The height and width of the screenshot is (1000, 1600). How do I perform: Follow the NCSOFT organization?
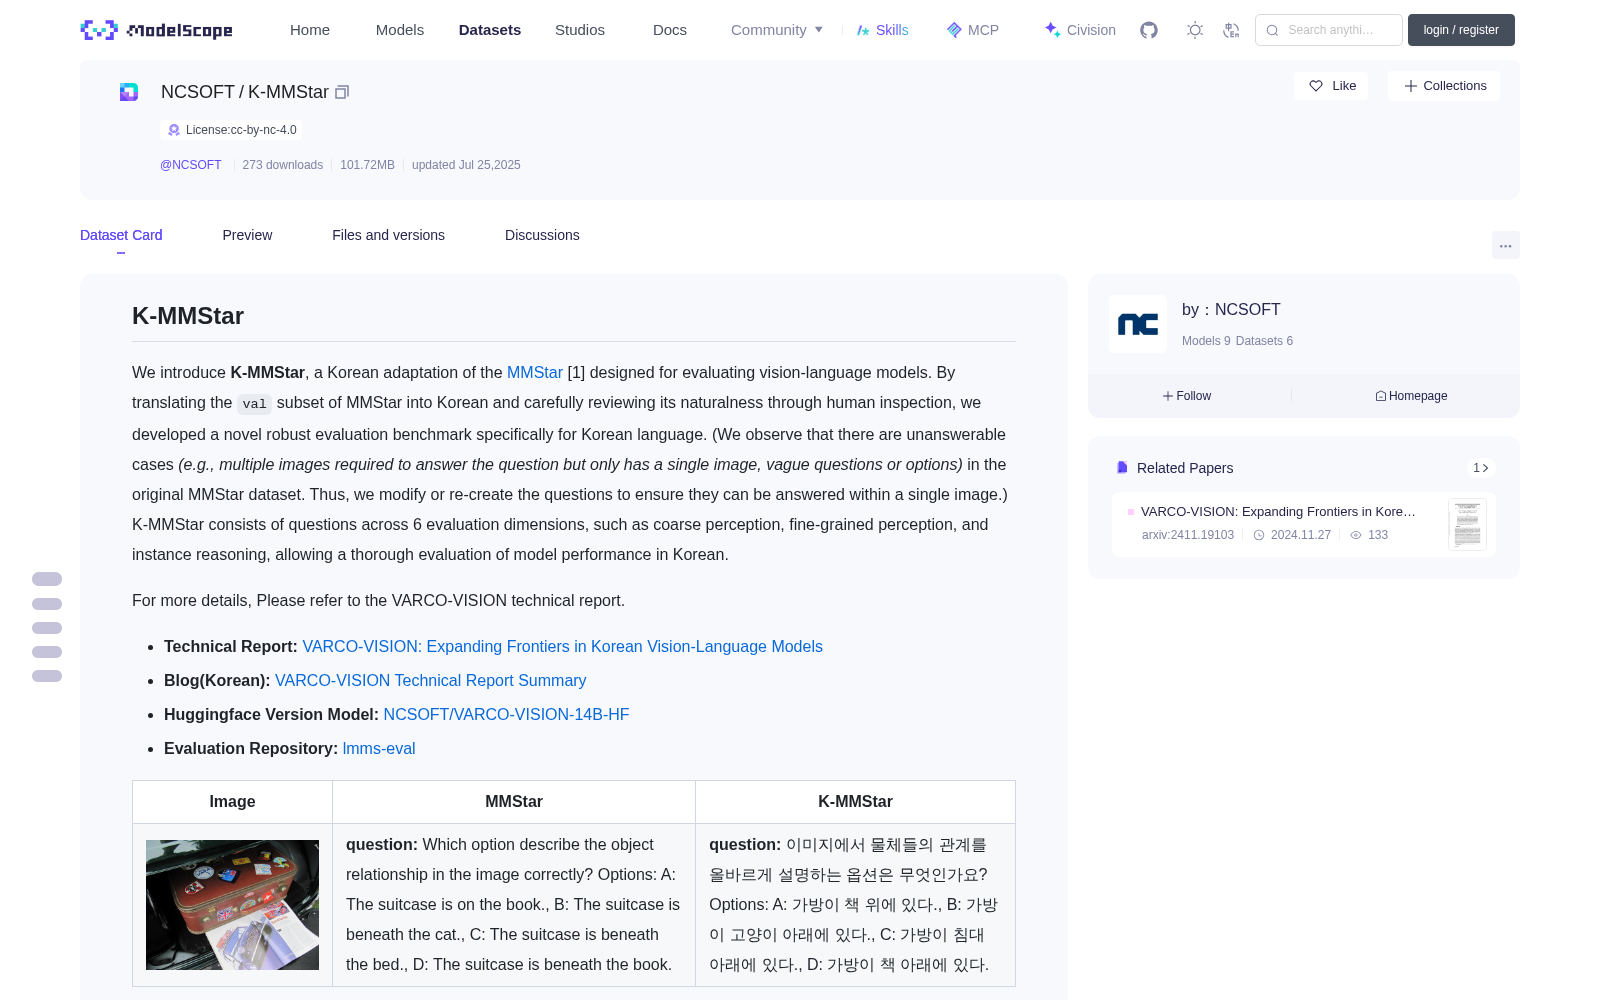pyautogui.click(x=1187, y=396)
